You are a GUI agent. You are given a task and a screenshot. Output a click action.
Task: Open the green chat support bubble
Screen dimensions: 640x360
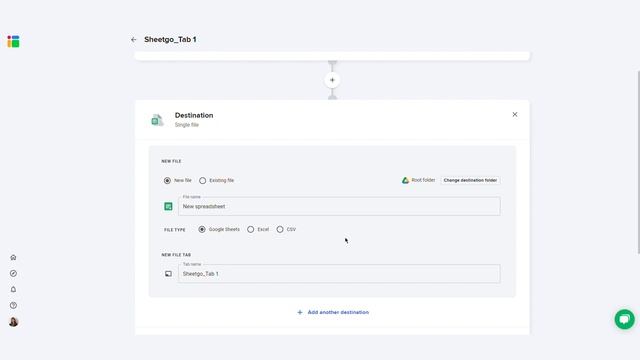[x=624, y=319]
